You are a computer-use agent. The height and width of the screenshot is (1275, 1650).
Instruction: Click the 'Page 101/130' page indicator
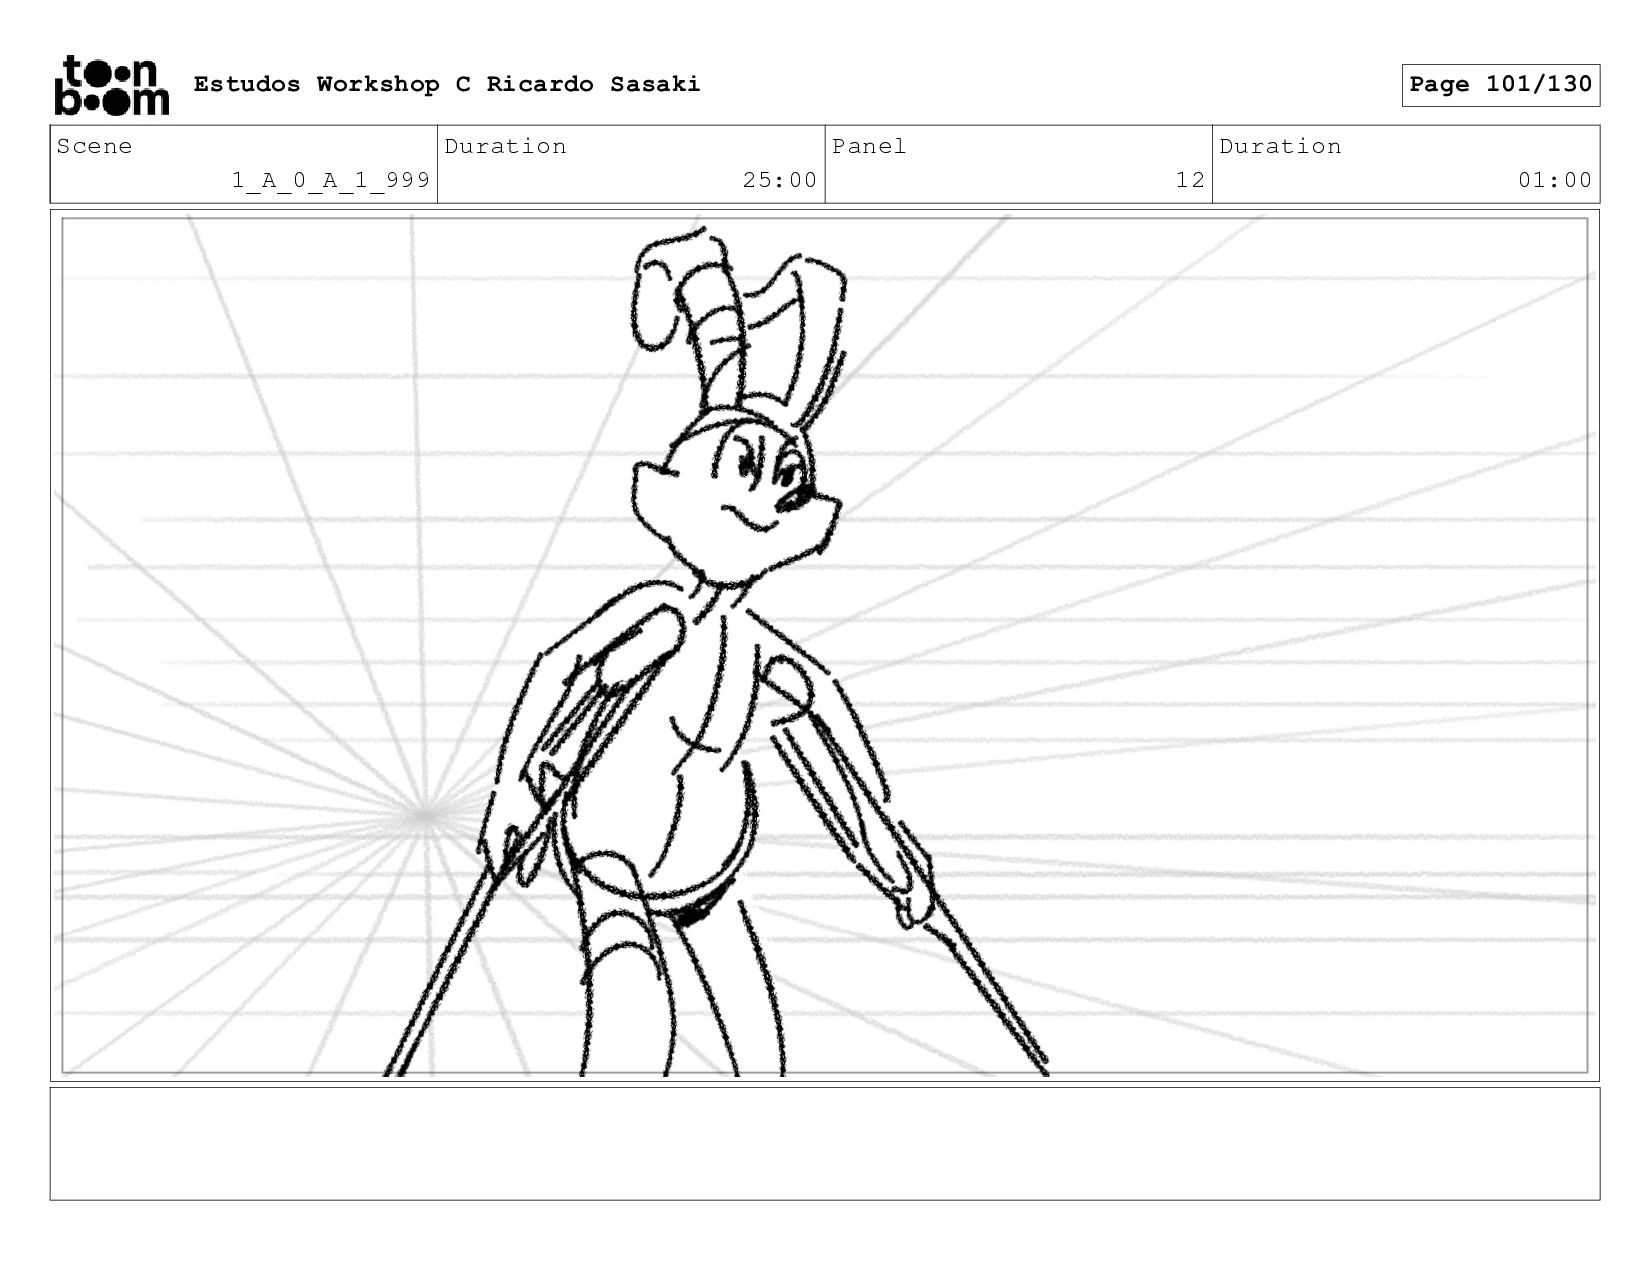1500,85
